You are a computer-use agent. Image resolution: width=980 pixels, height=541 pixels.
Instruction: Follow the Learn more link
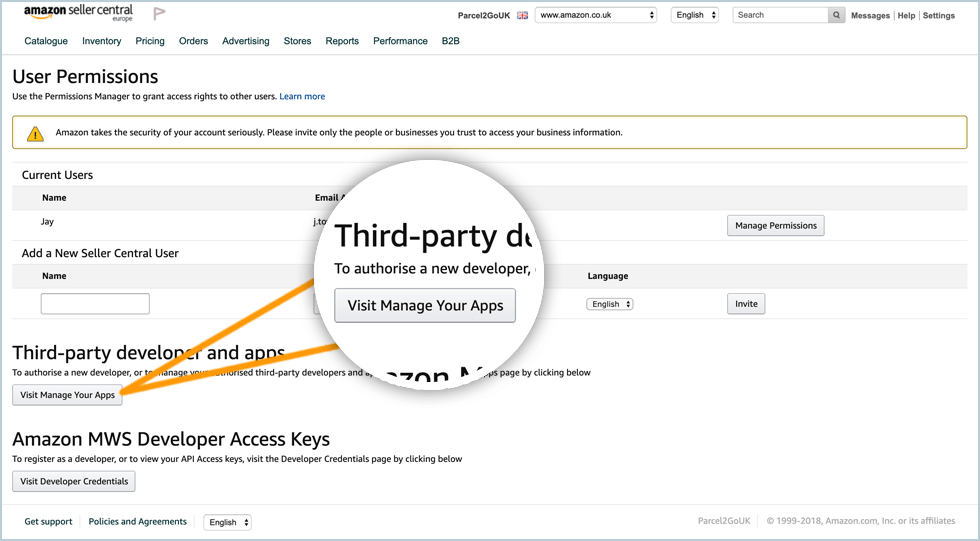click(x=302, y=97)
